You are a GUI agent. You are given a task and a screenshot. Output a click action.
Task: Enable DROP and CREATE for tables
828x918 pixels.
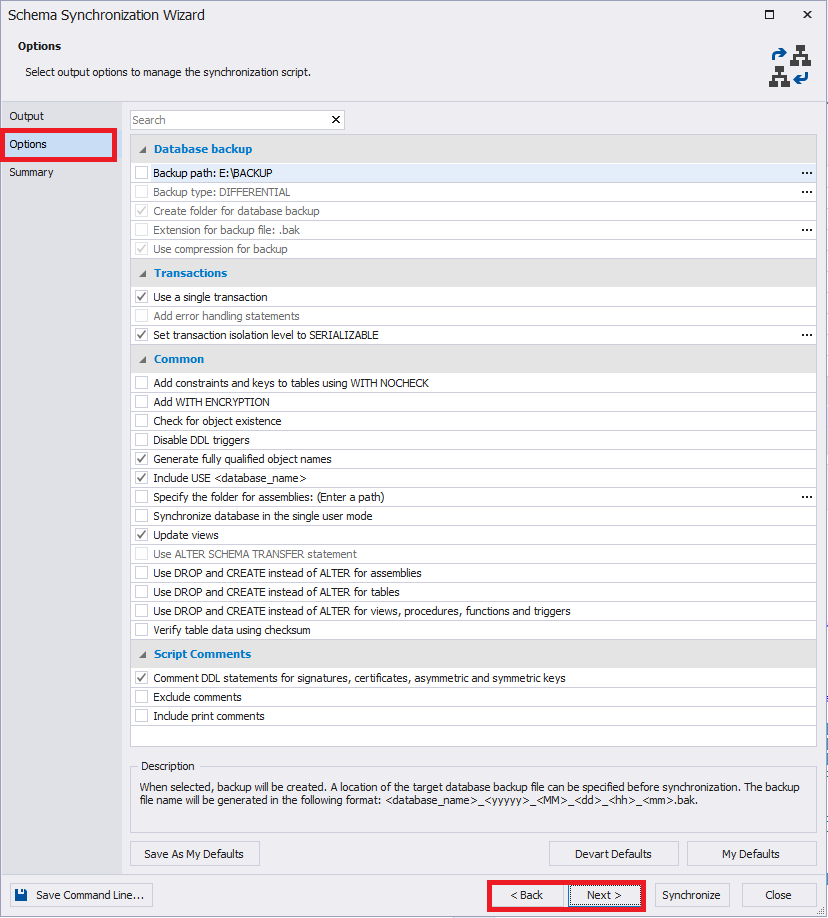(x=141, y=592)
